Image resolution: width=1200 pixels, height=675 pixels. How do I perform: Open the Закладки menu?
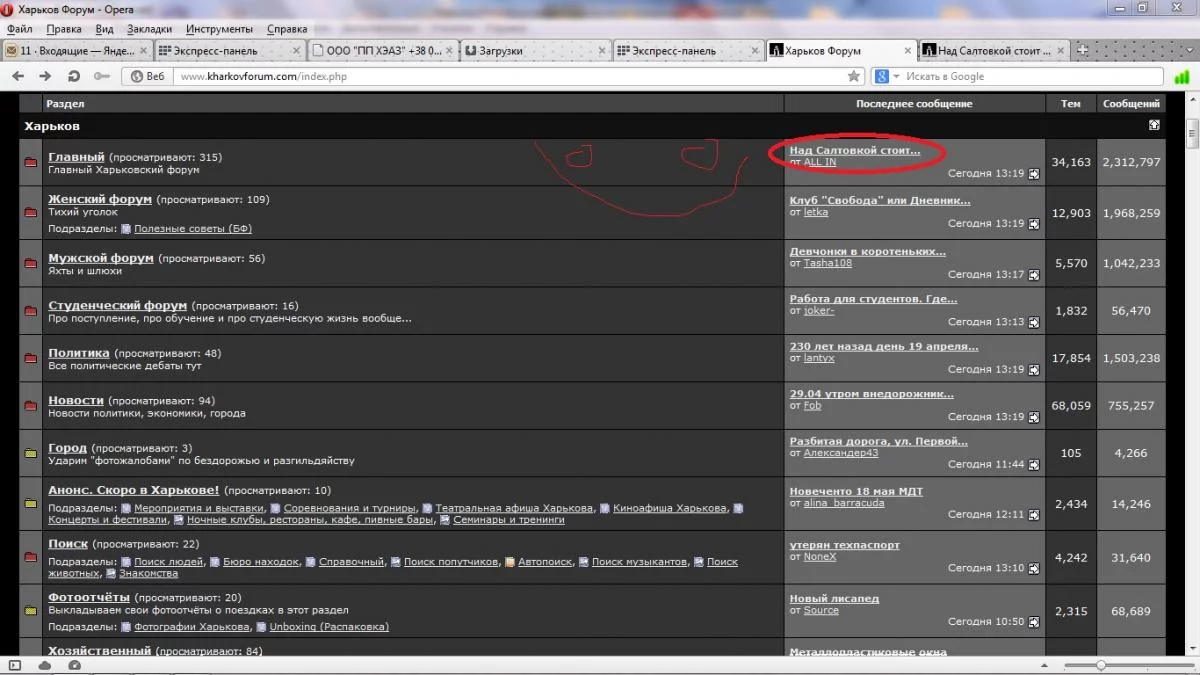click(x=150, y=29)
